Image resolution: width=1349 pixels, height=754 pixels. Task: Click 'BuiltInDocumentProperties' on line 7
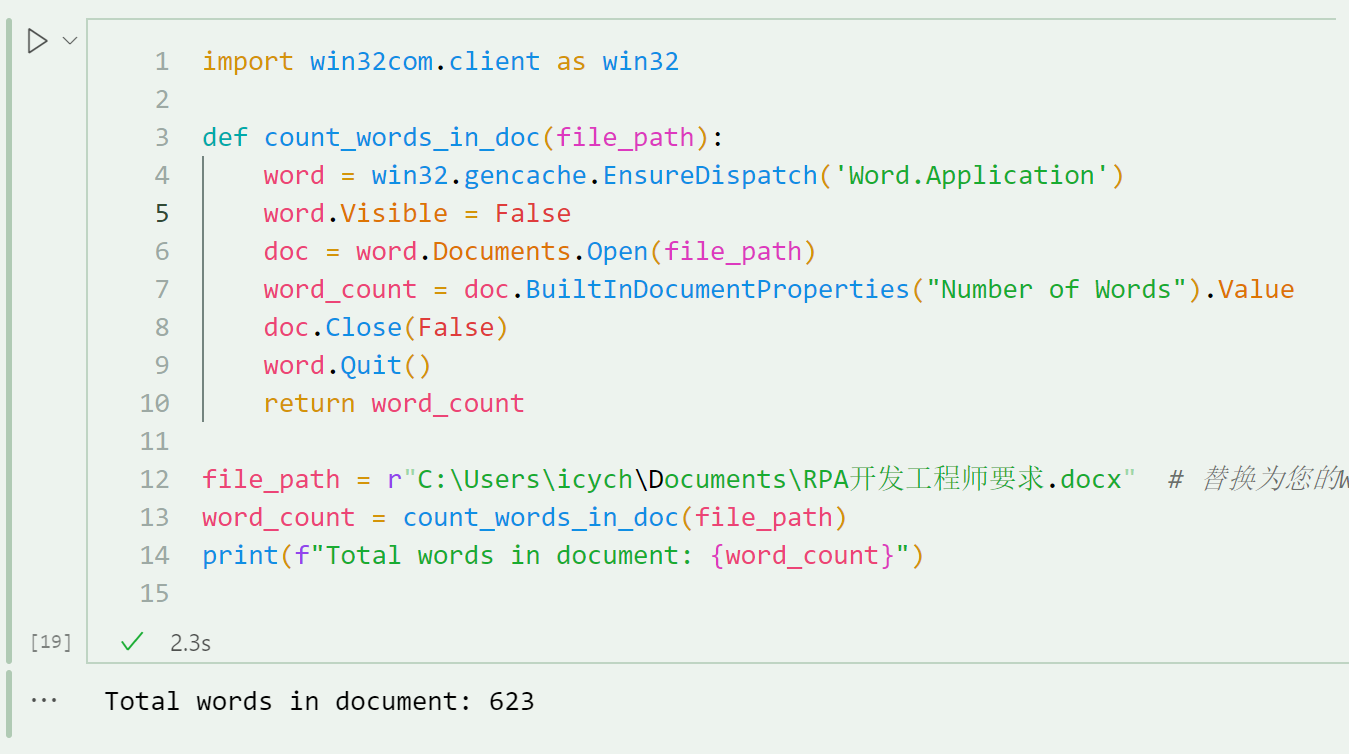[x=717, y=290]
